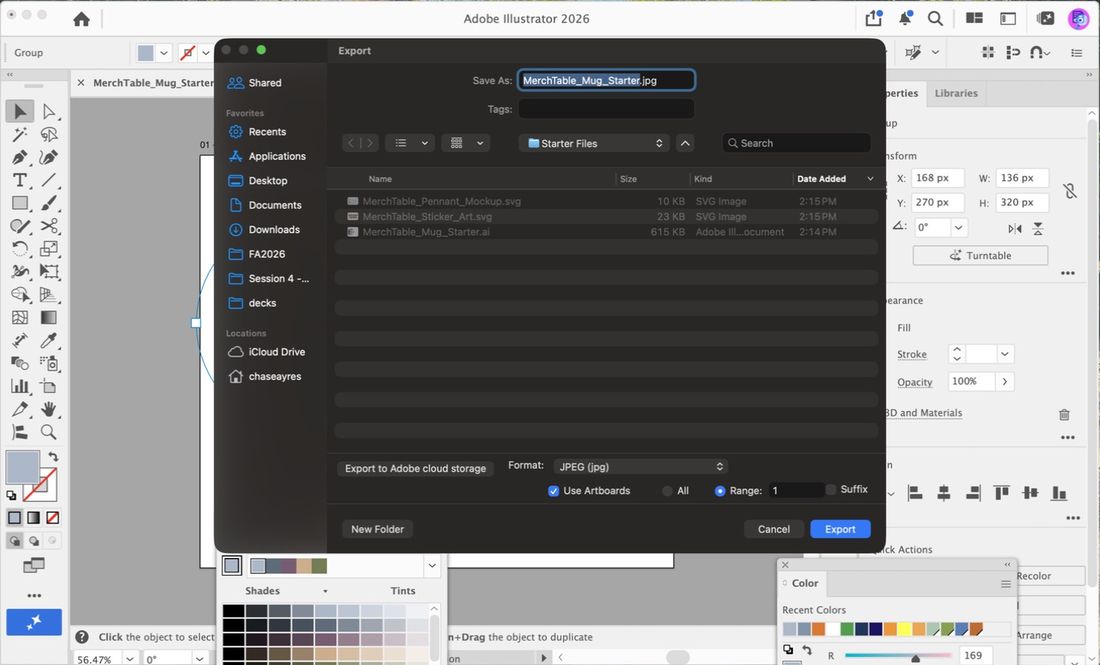1100x665 pixels.
Task: Select the All artboards radio button
Action: pos(667,491)
